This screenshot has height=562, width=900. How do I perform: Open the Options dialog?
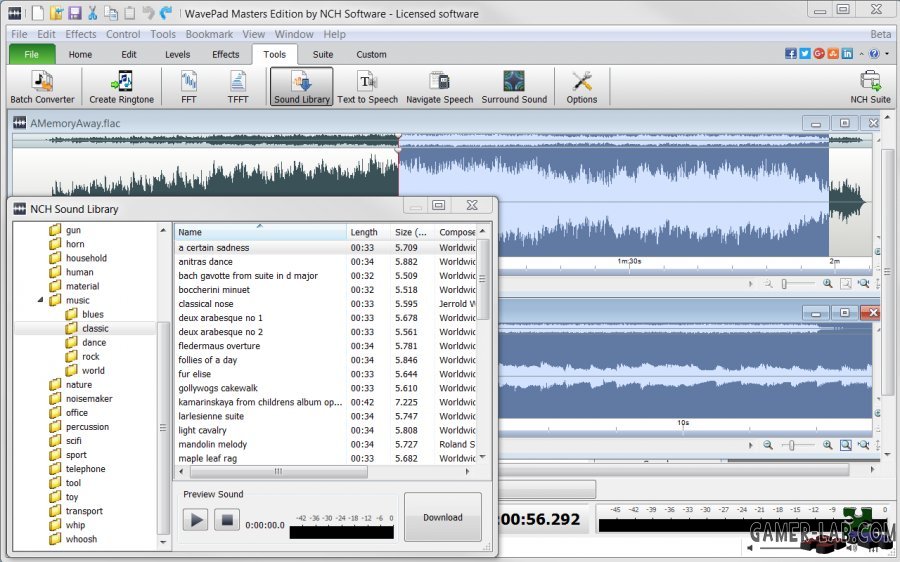(581, 87)
